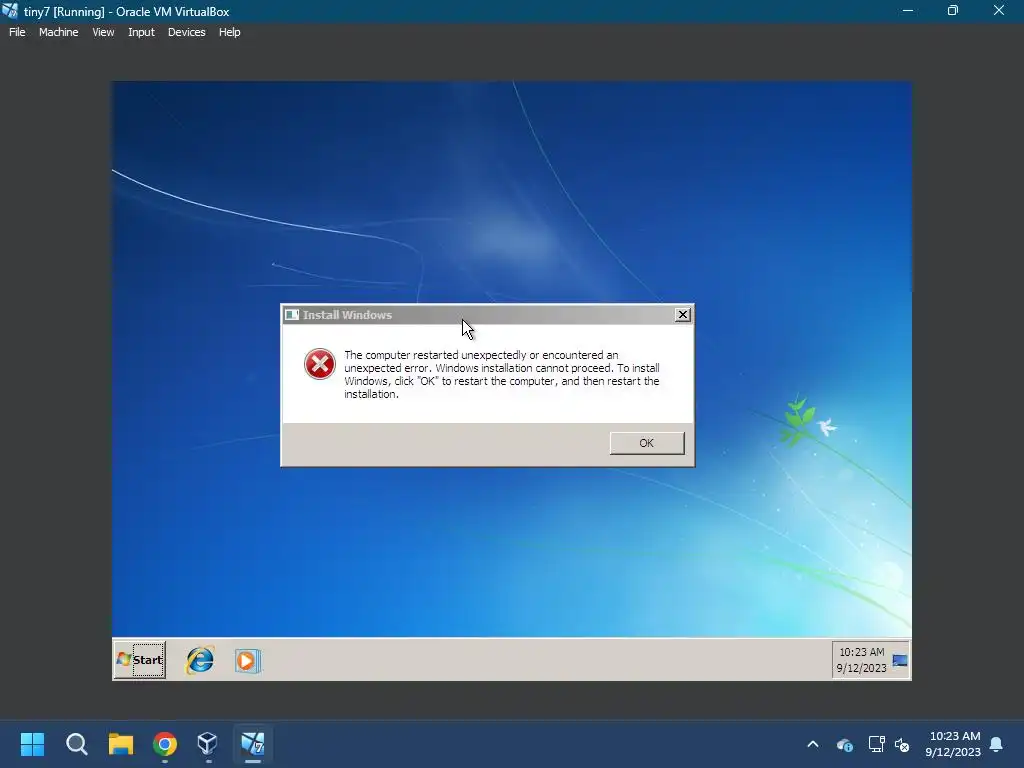Open the host clock and calendar
The height and width of the screenshot is (768, 1024).
(x=953, y=744)
